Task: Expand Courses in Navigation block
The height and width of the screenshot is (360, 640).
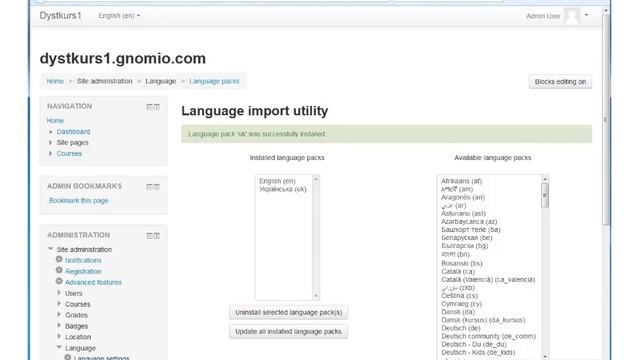Action: coord(51,153)
